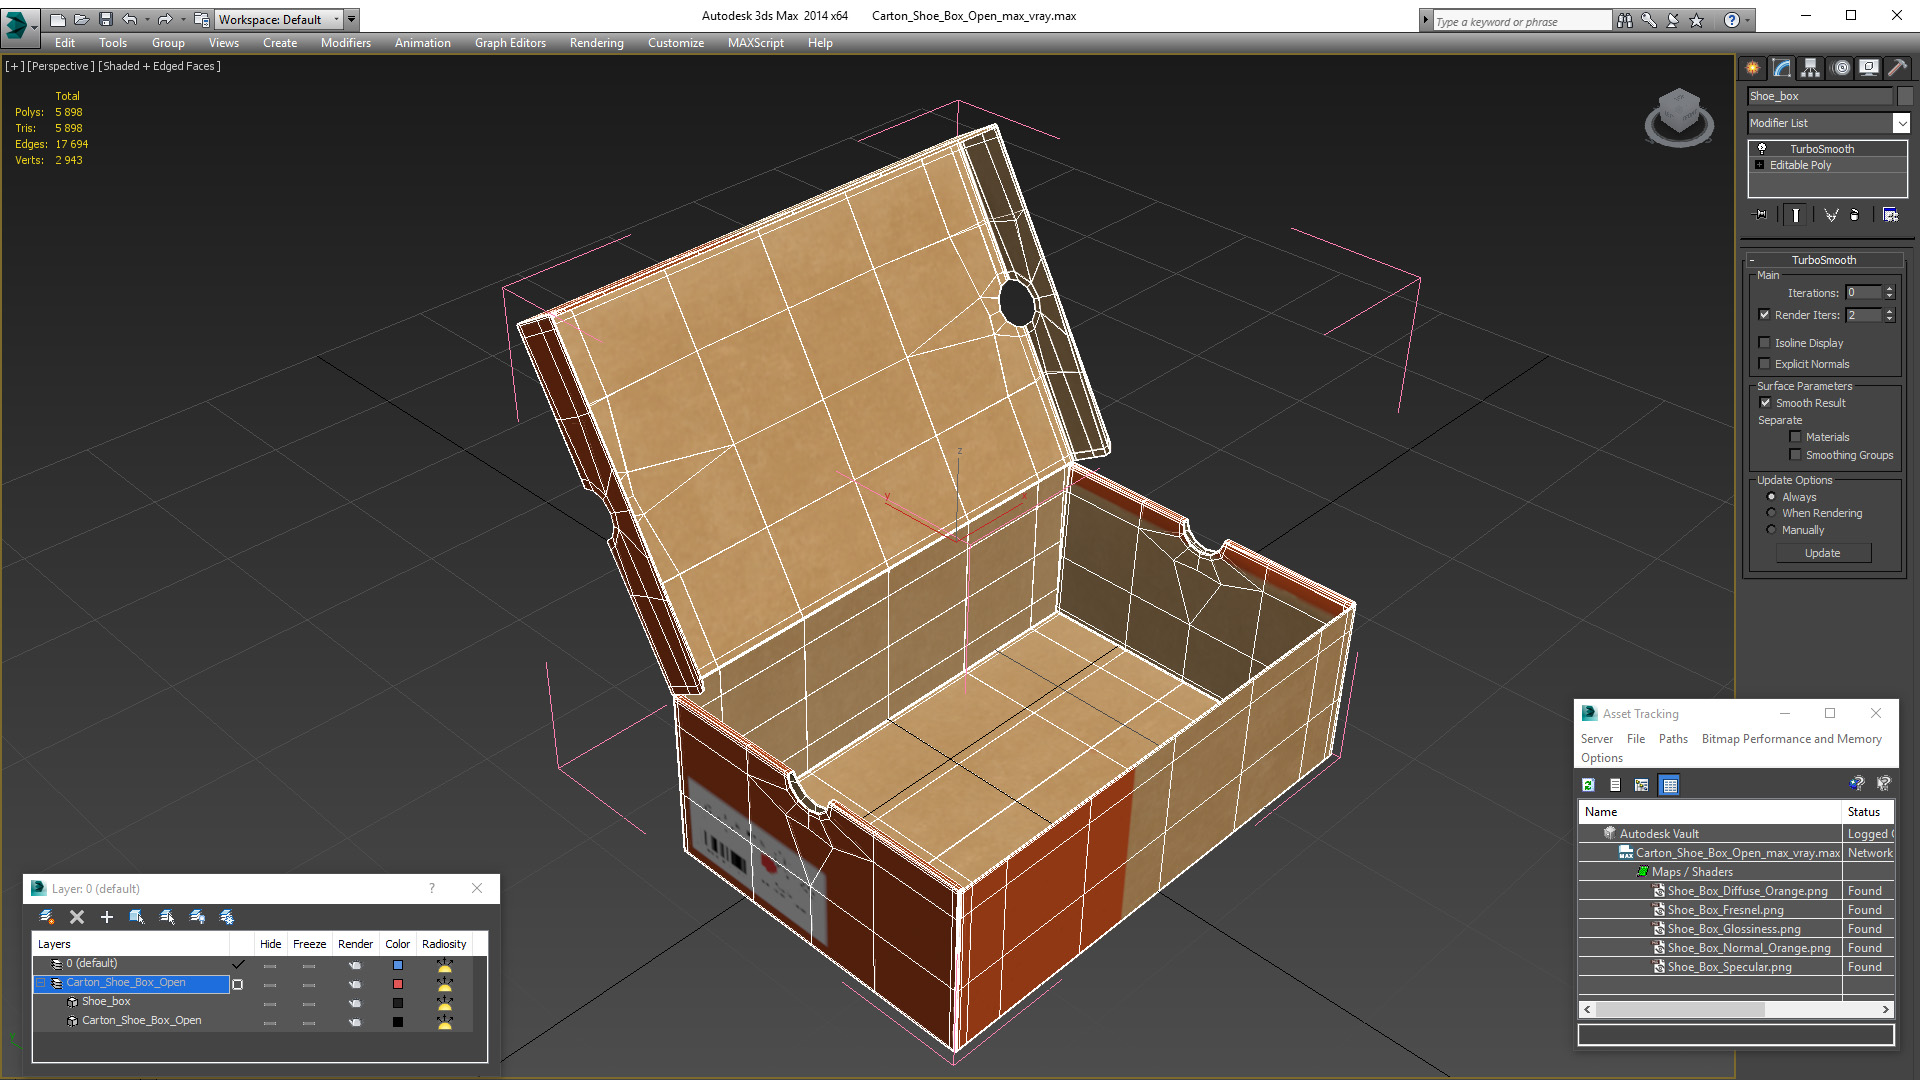
Task: Click Configure Modifier Sets icon
Action: 1890,215
